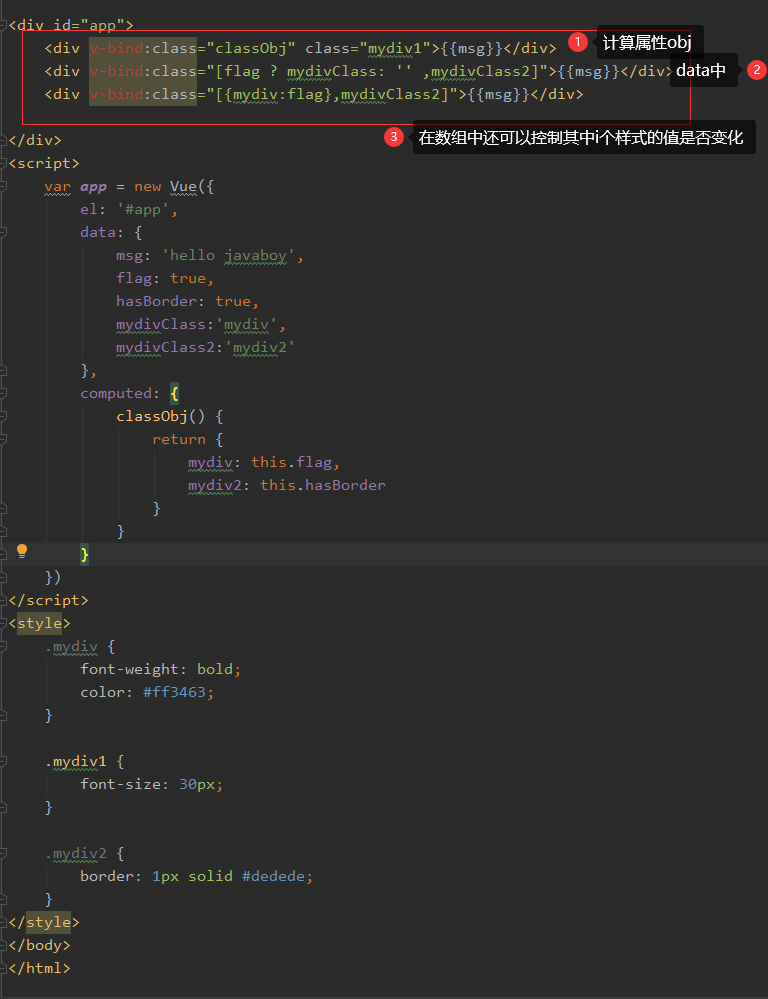The width and height of the screenshot is (768, 999).
Task: Click "this.hasBorder" in the return object
Action: [x=322, y=485]
